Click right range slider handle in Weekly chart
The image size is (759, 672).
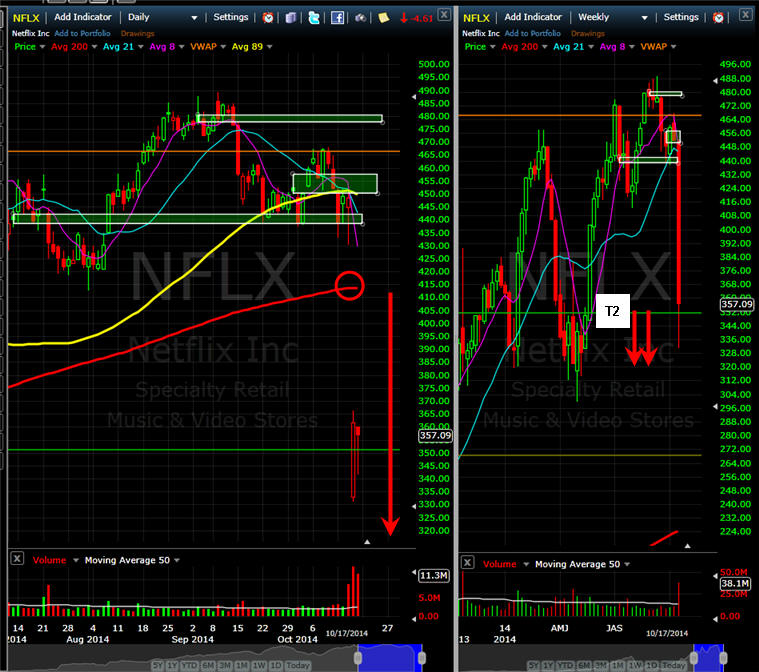tap(723, 657)
